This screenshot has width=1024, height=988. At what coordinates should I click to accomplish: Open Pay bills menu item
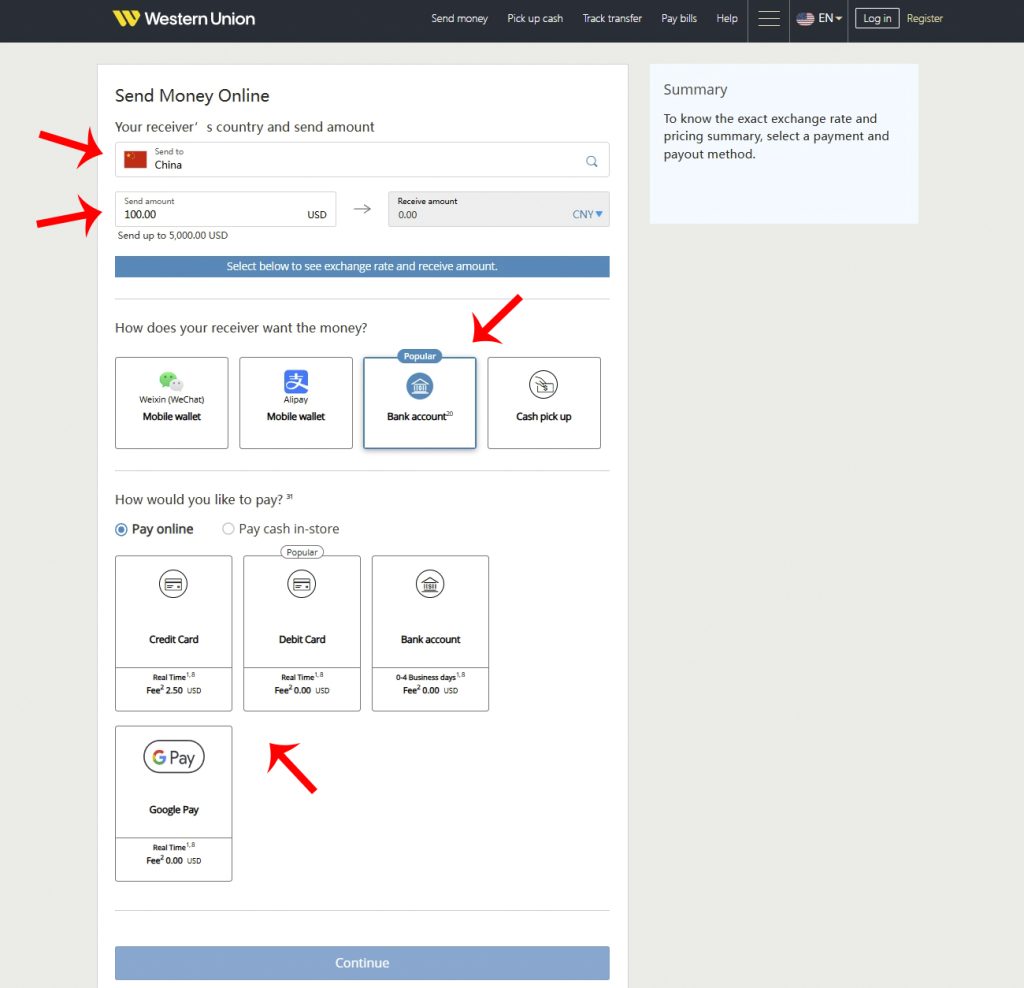click(679, 18)
